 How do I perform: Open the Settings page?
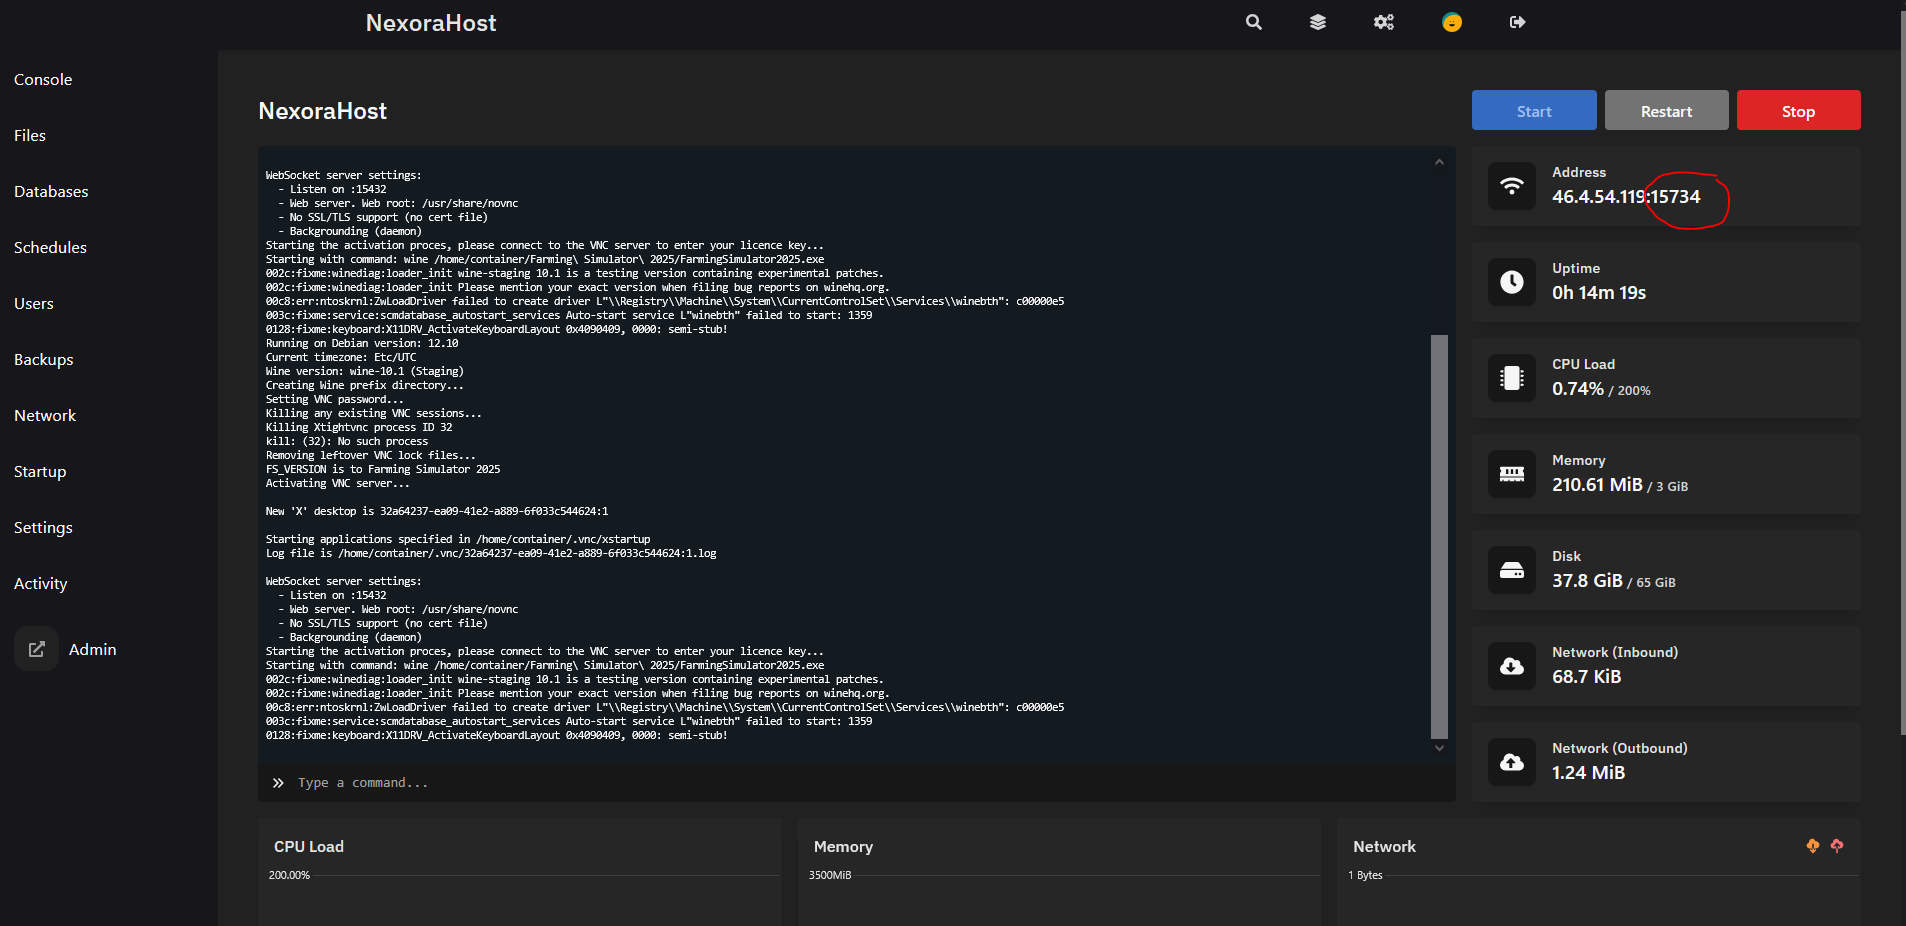click(43, 528)
